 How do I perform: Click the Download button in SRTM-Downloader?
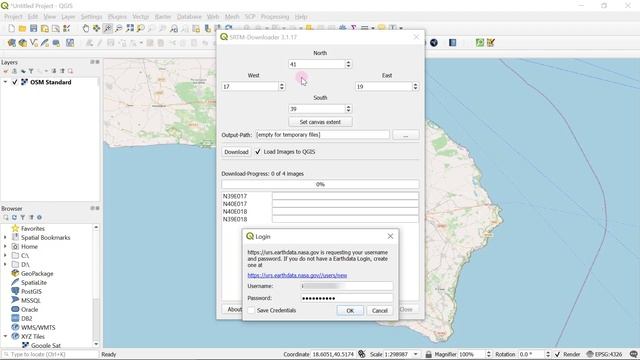pyautogui.click(x=236, y=152)
